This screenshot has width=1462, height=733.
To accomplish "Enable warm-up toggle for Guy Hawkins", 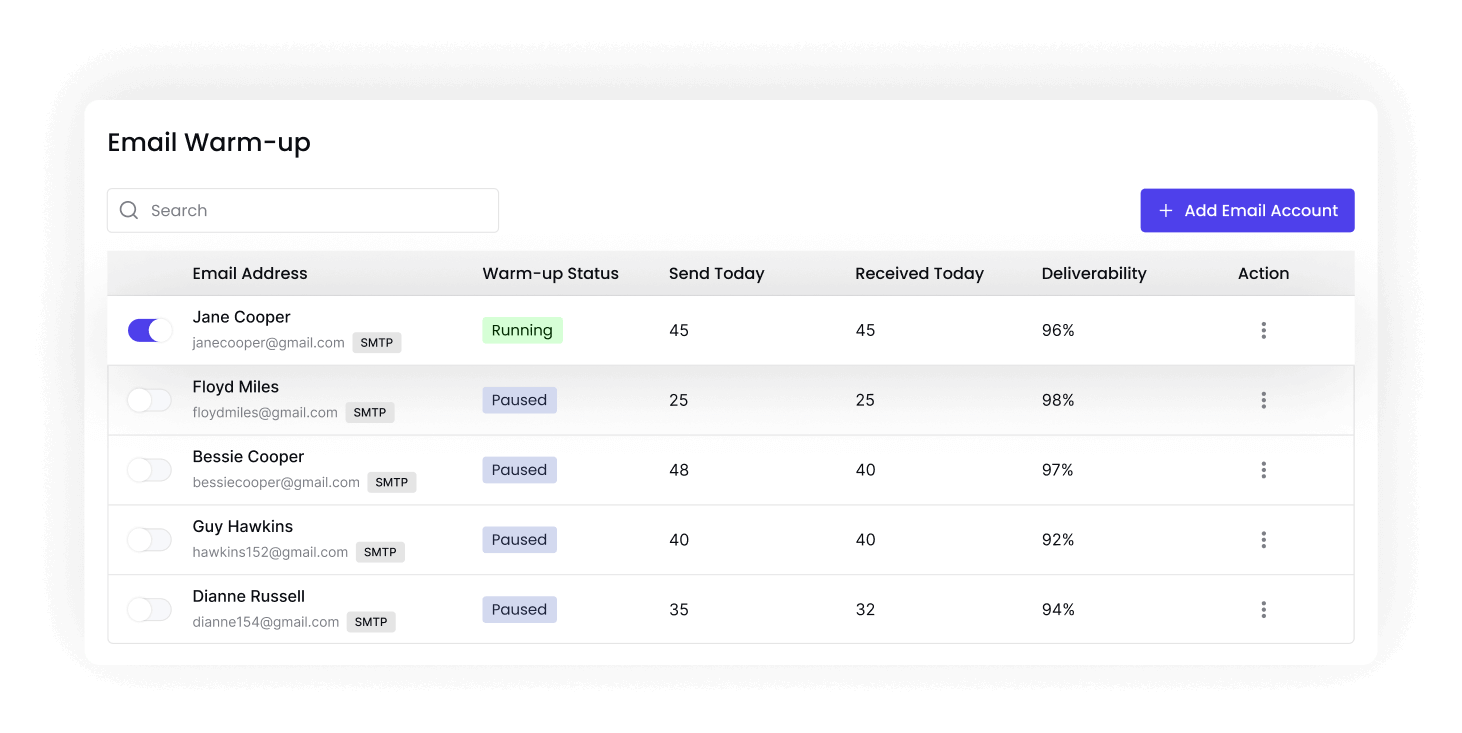I will (x=150, y=540).
